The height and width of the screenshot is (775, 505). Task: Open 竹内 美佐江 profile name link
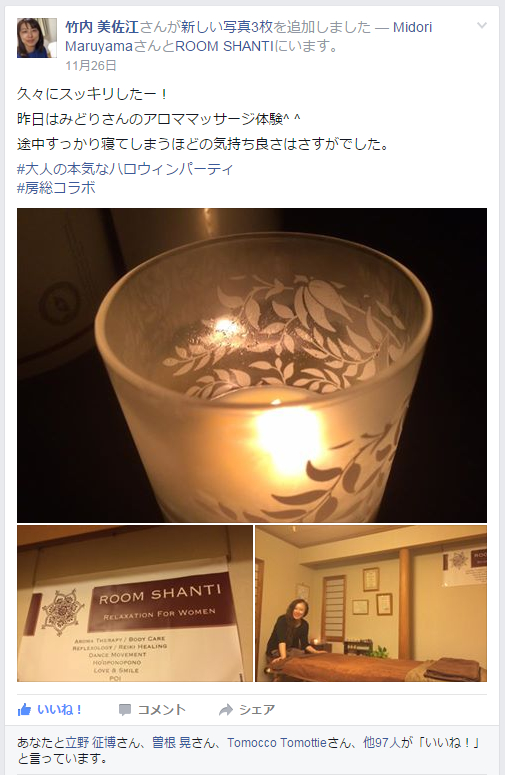102,27
